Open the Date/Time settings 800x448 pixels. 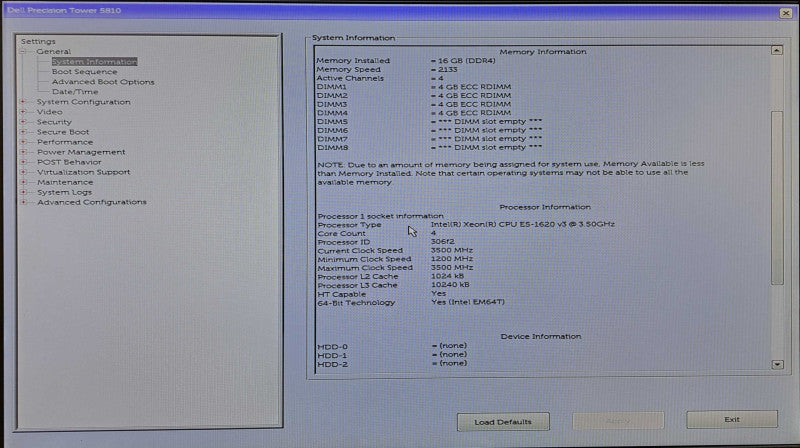[x=75, y=92]
